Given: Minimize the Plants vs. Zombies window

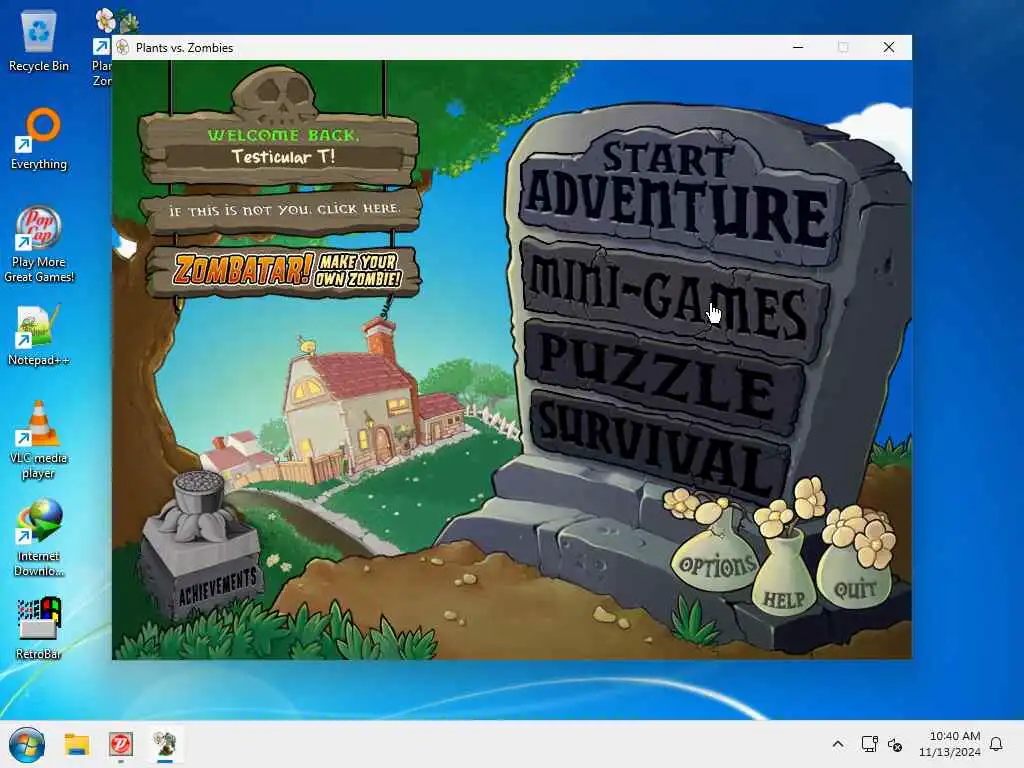Looking at the screenshot, I should pyautogui.click(x=798, y=47).
